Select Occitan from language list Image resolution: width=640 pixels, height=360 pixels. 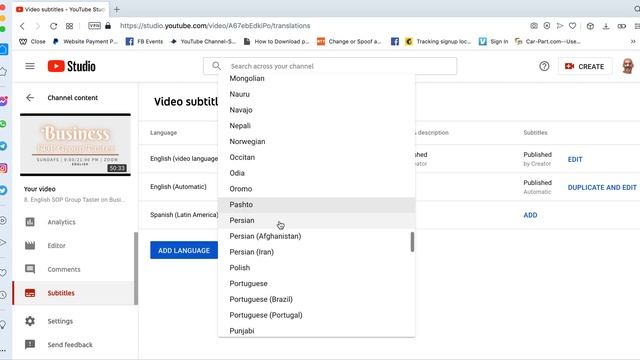tap(316, 157)
